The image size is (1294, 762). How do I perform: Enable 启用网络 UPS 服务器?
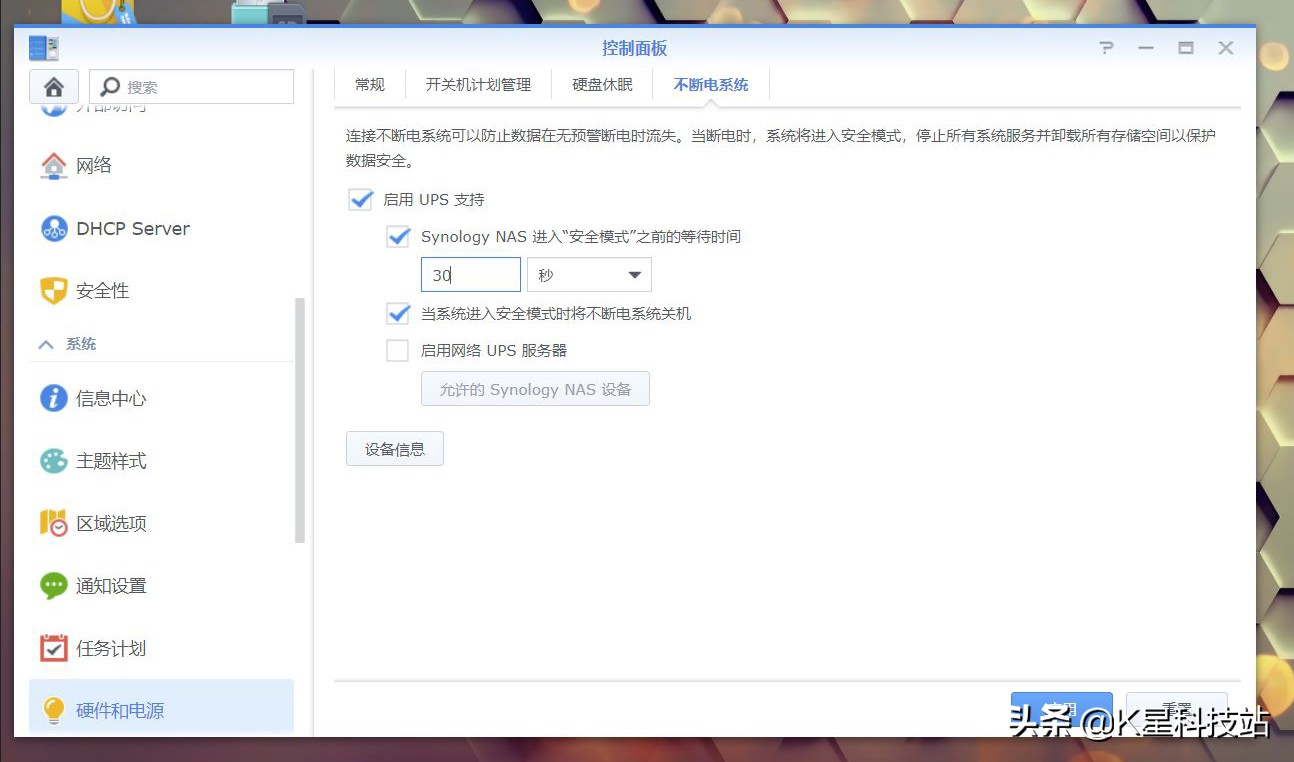click(397, 350)
